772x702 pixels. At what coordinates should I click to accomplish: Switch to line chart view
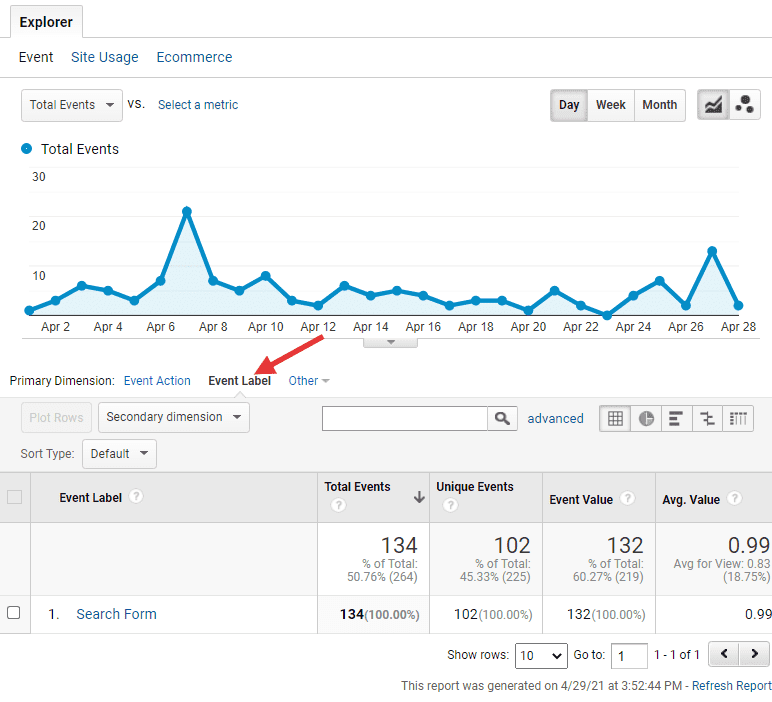pos(713,105)
